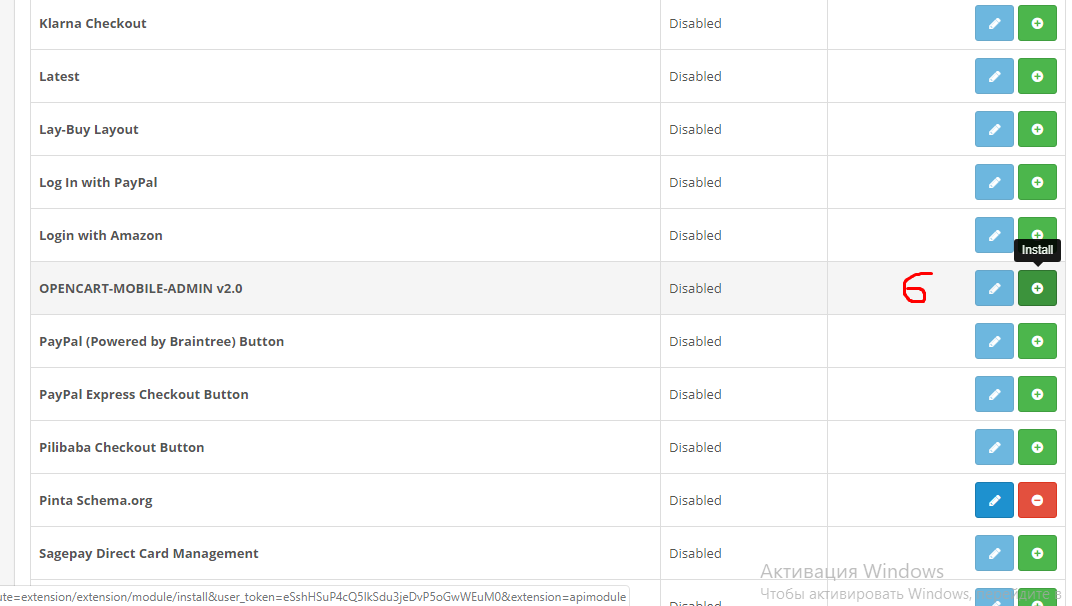Image resolution: width=1072 pixels, height=606 pixels.
Task: Edit the Latest module
Action: click(994, 76)
